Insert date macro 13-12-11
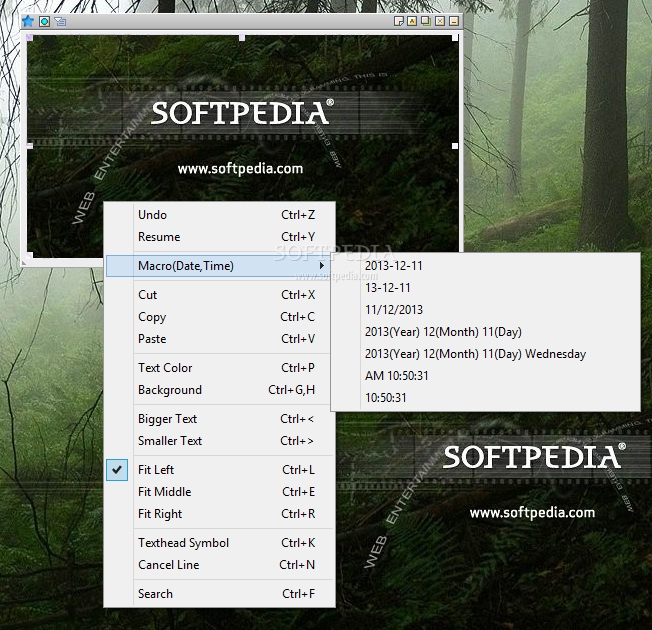Image resolution: width=652 pixels, height=630 pixels. (485, 288)
